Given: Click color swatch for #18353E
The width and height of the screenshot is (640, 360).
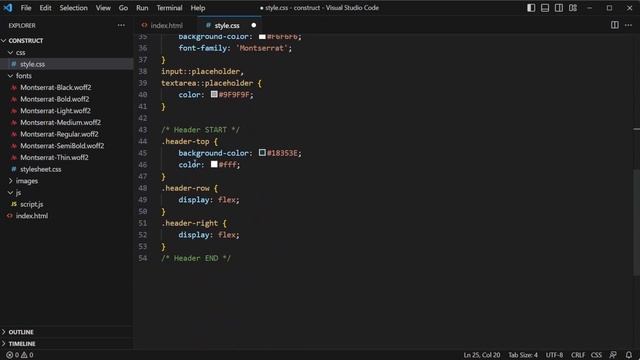Looking at the screenshot, I should (262, 153).
